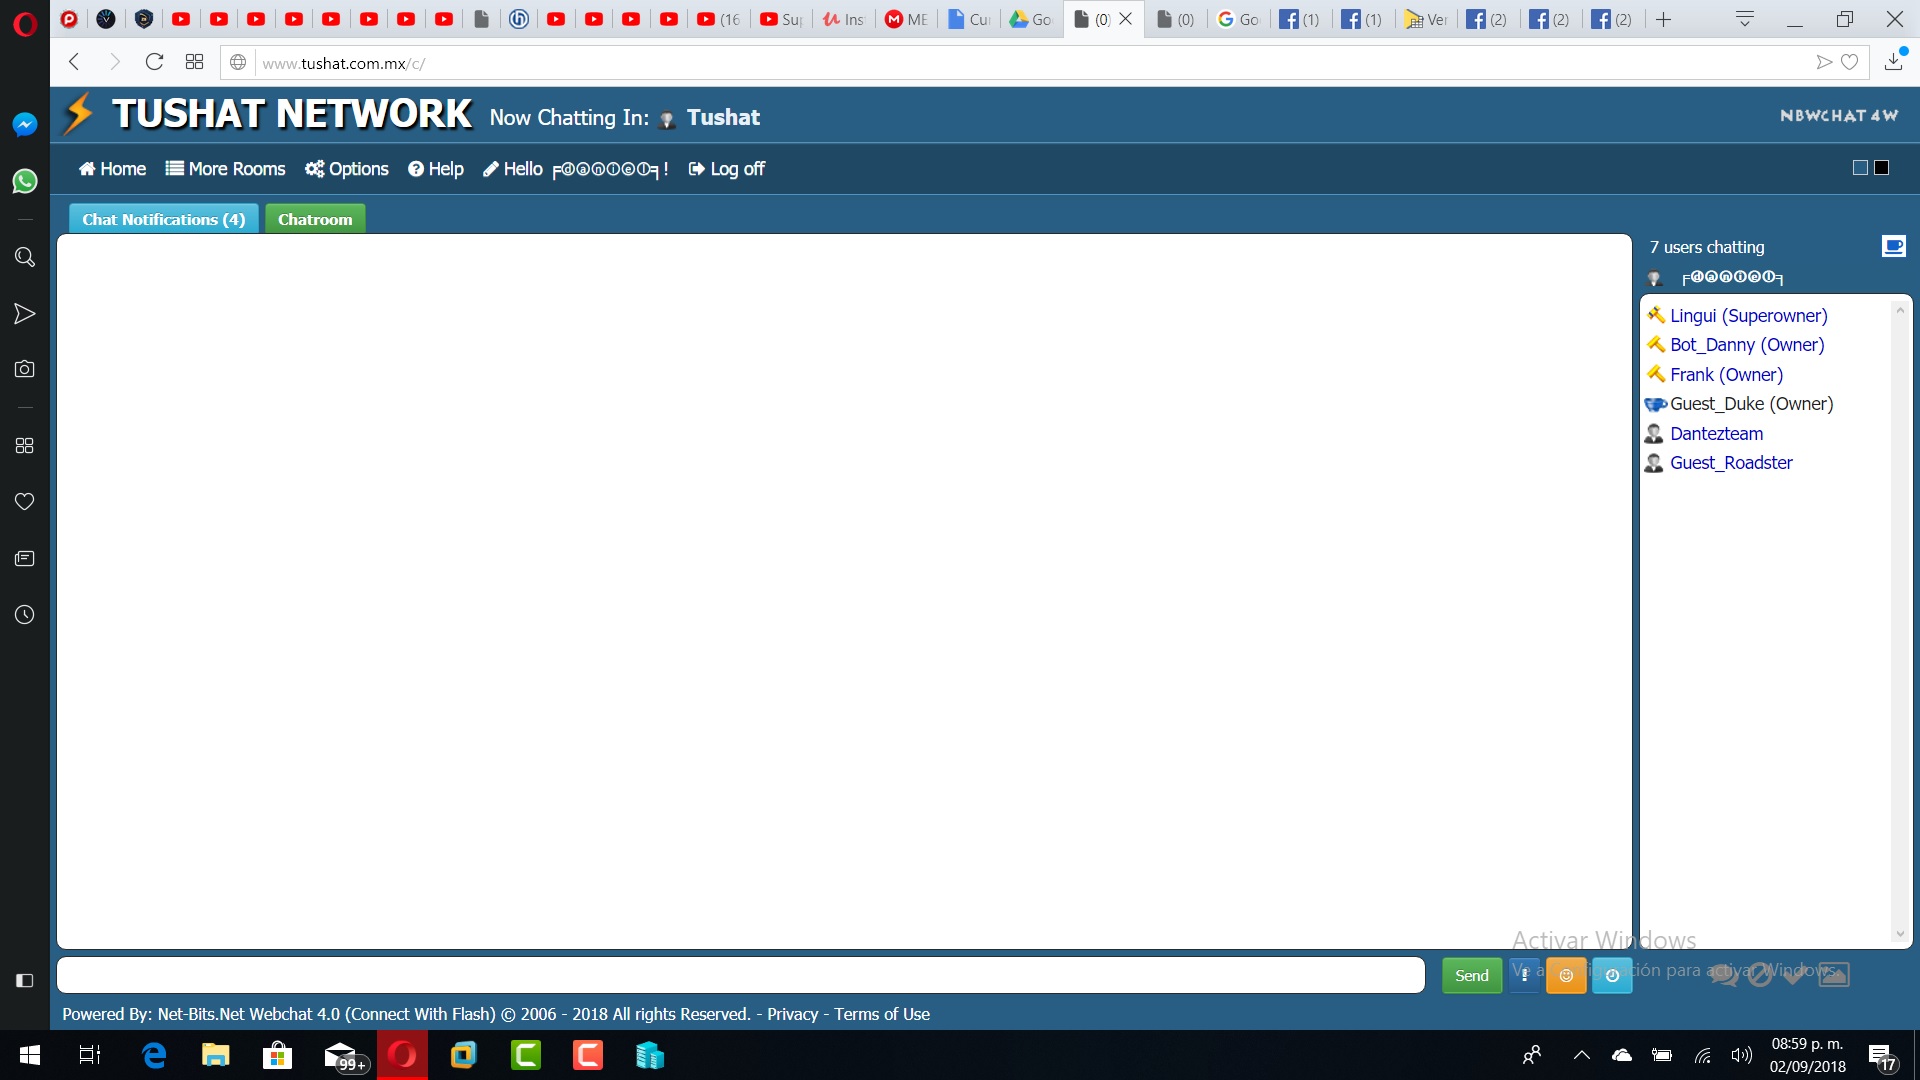
Task: Click Log off link
Action: click(x=727, y=169)
